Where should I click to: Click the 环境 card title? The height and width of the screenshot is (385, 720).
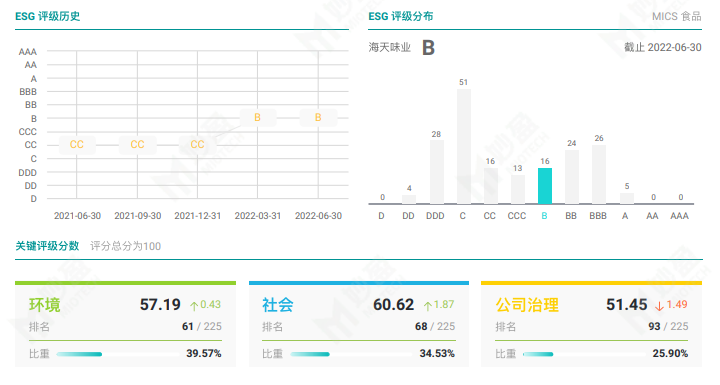45,305
